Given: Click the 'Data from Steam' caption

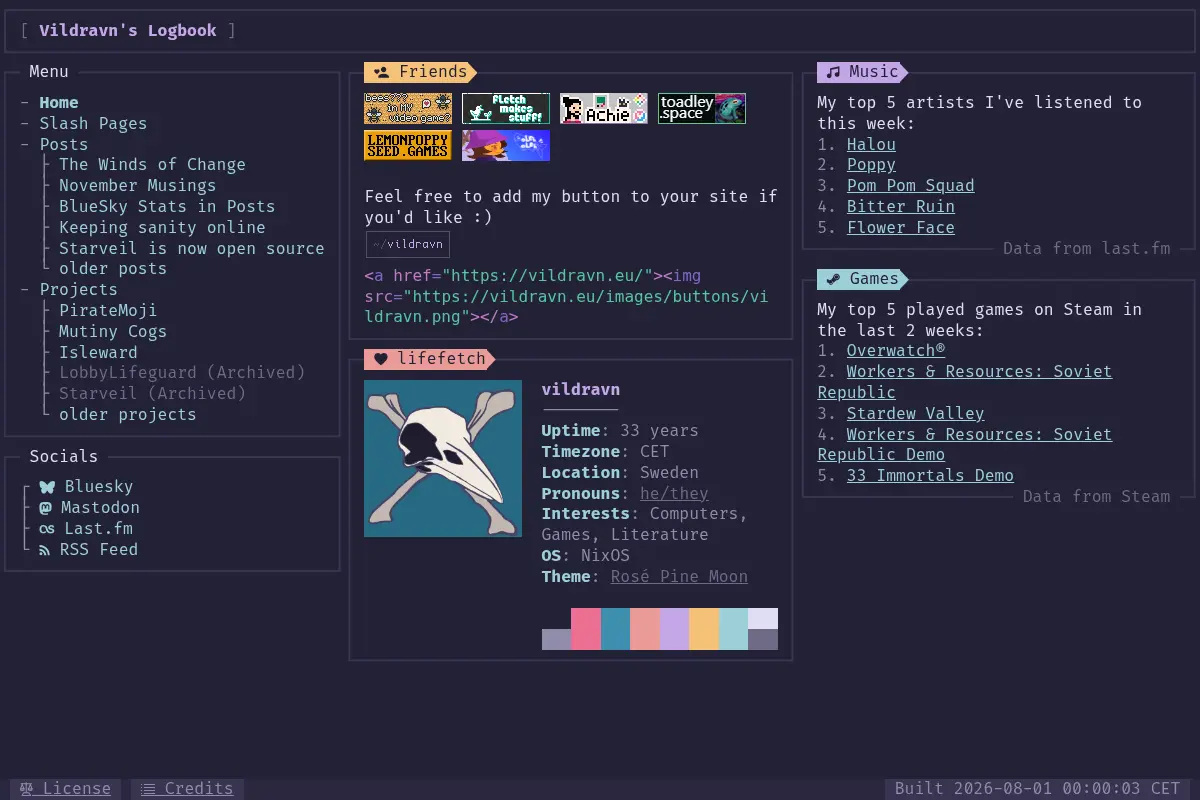Looking at the screenshot, I should [x=1096, y=497].
